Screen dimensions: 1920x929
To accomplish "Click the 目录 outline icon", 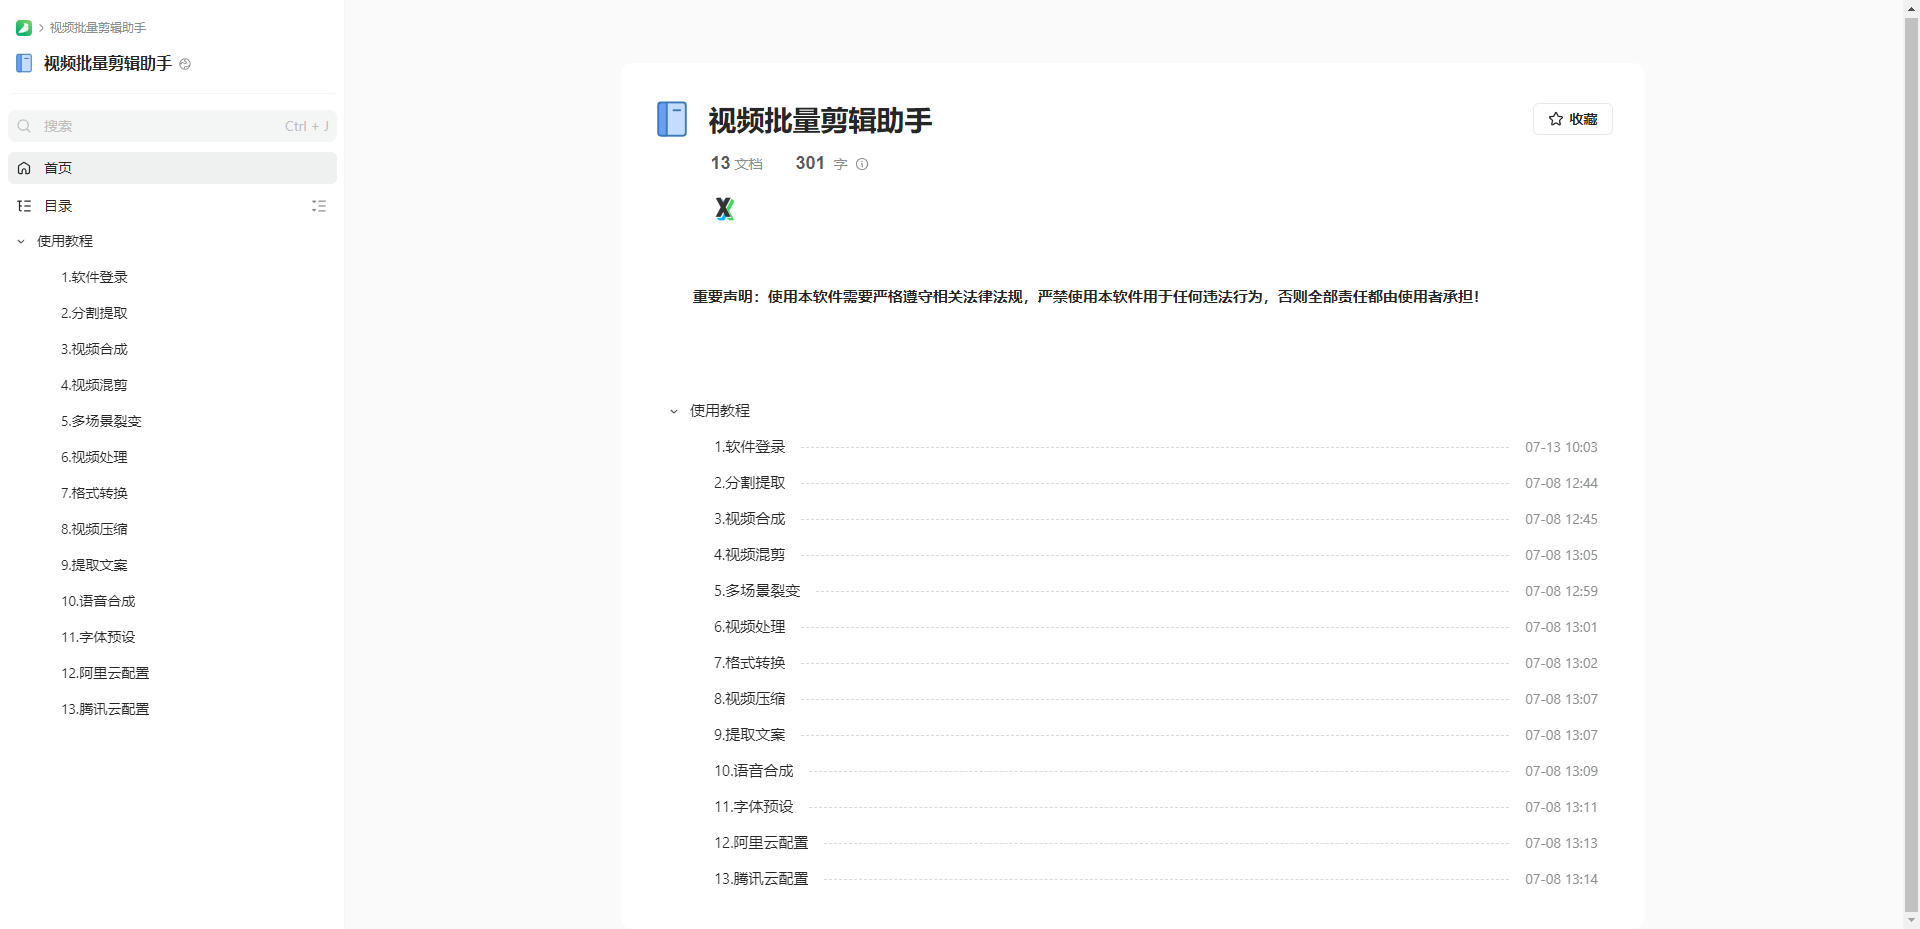I will click(24, 206).
